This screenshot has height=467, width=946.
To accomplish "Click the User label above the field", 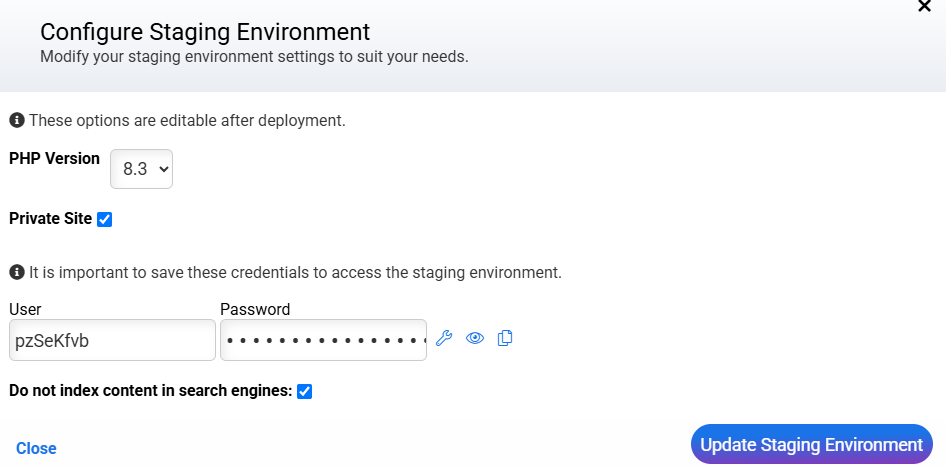I will coord(25,309).
